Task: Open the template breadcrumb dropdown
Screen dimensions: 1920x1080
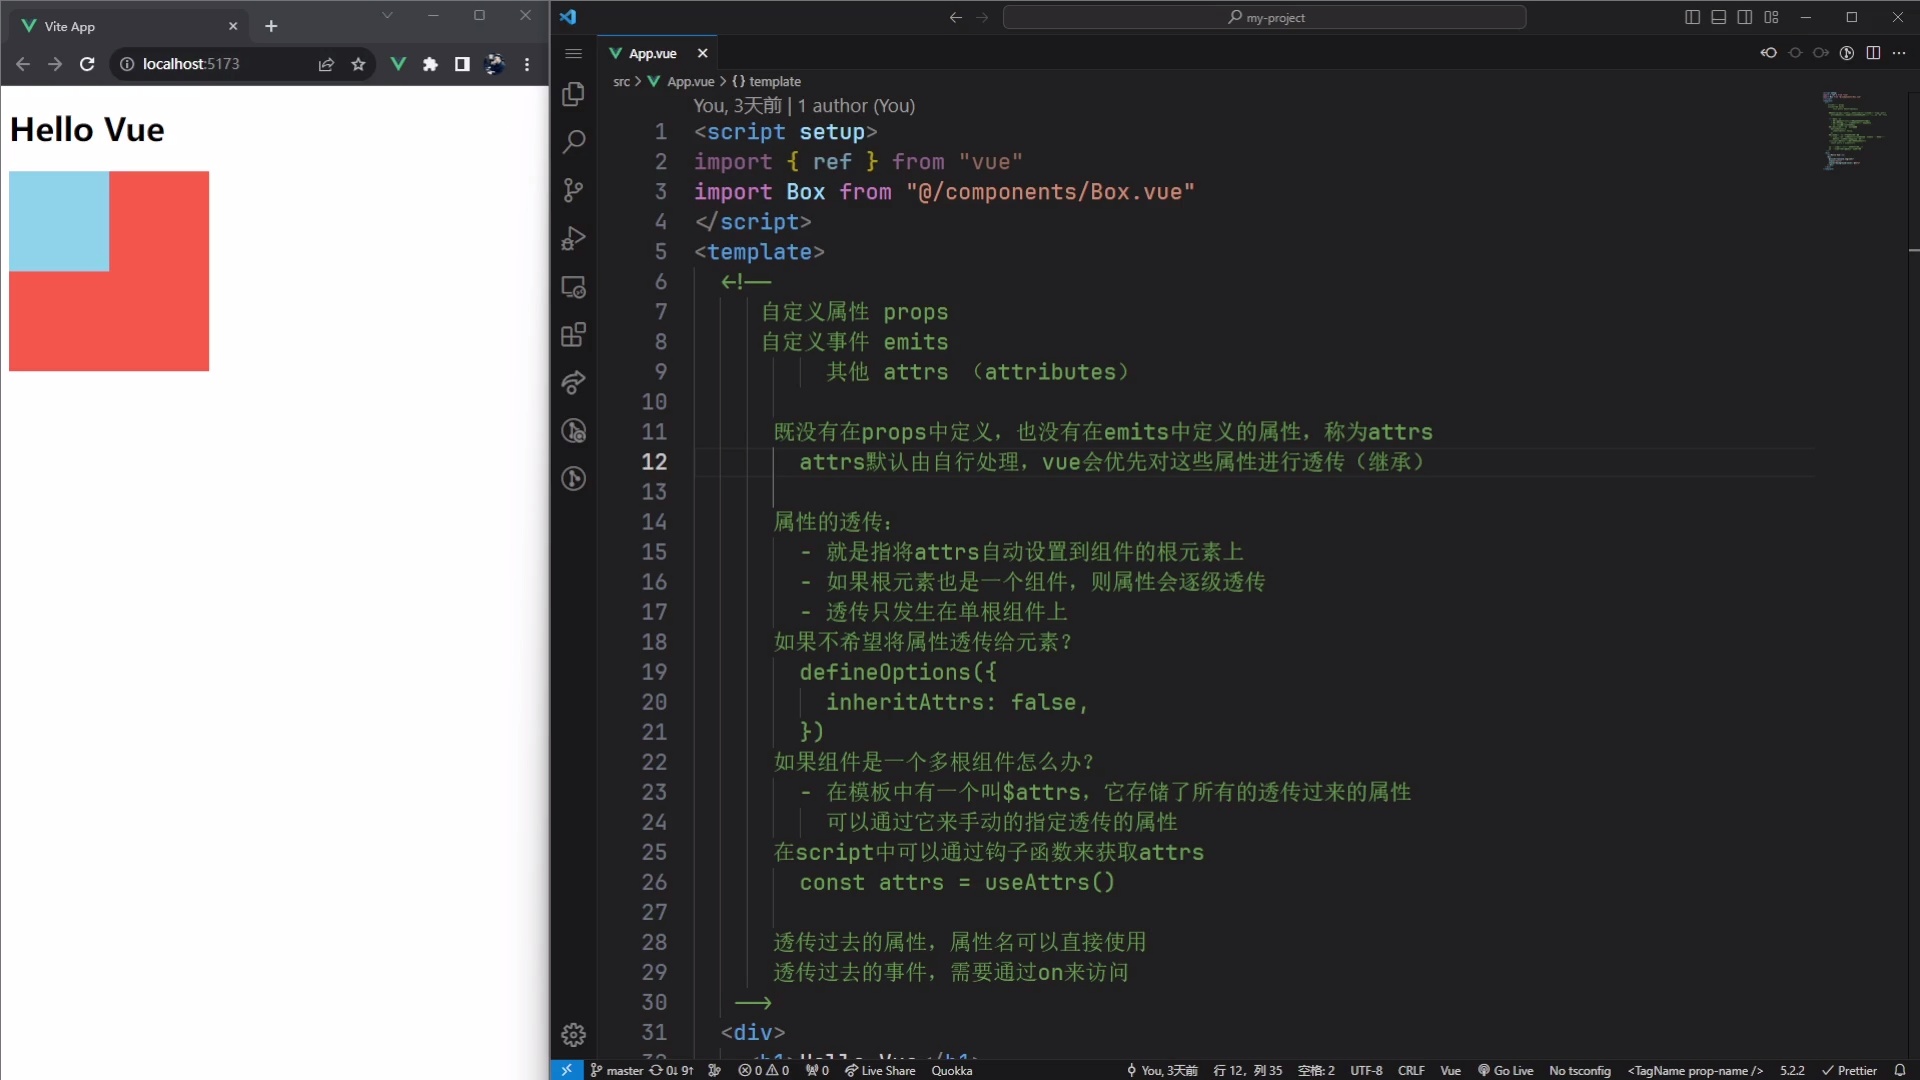Action: (775, 81)
